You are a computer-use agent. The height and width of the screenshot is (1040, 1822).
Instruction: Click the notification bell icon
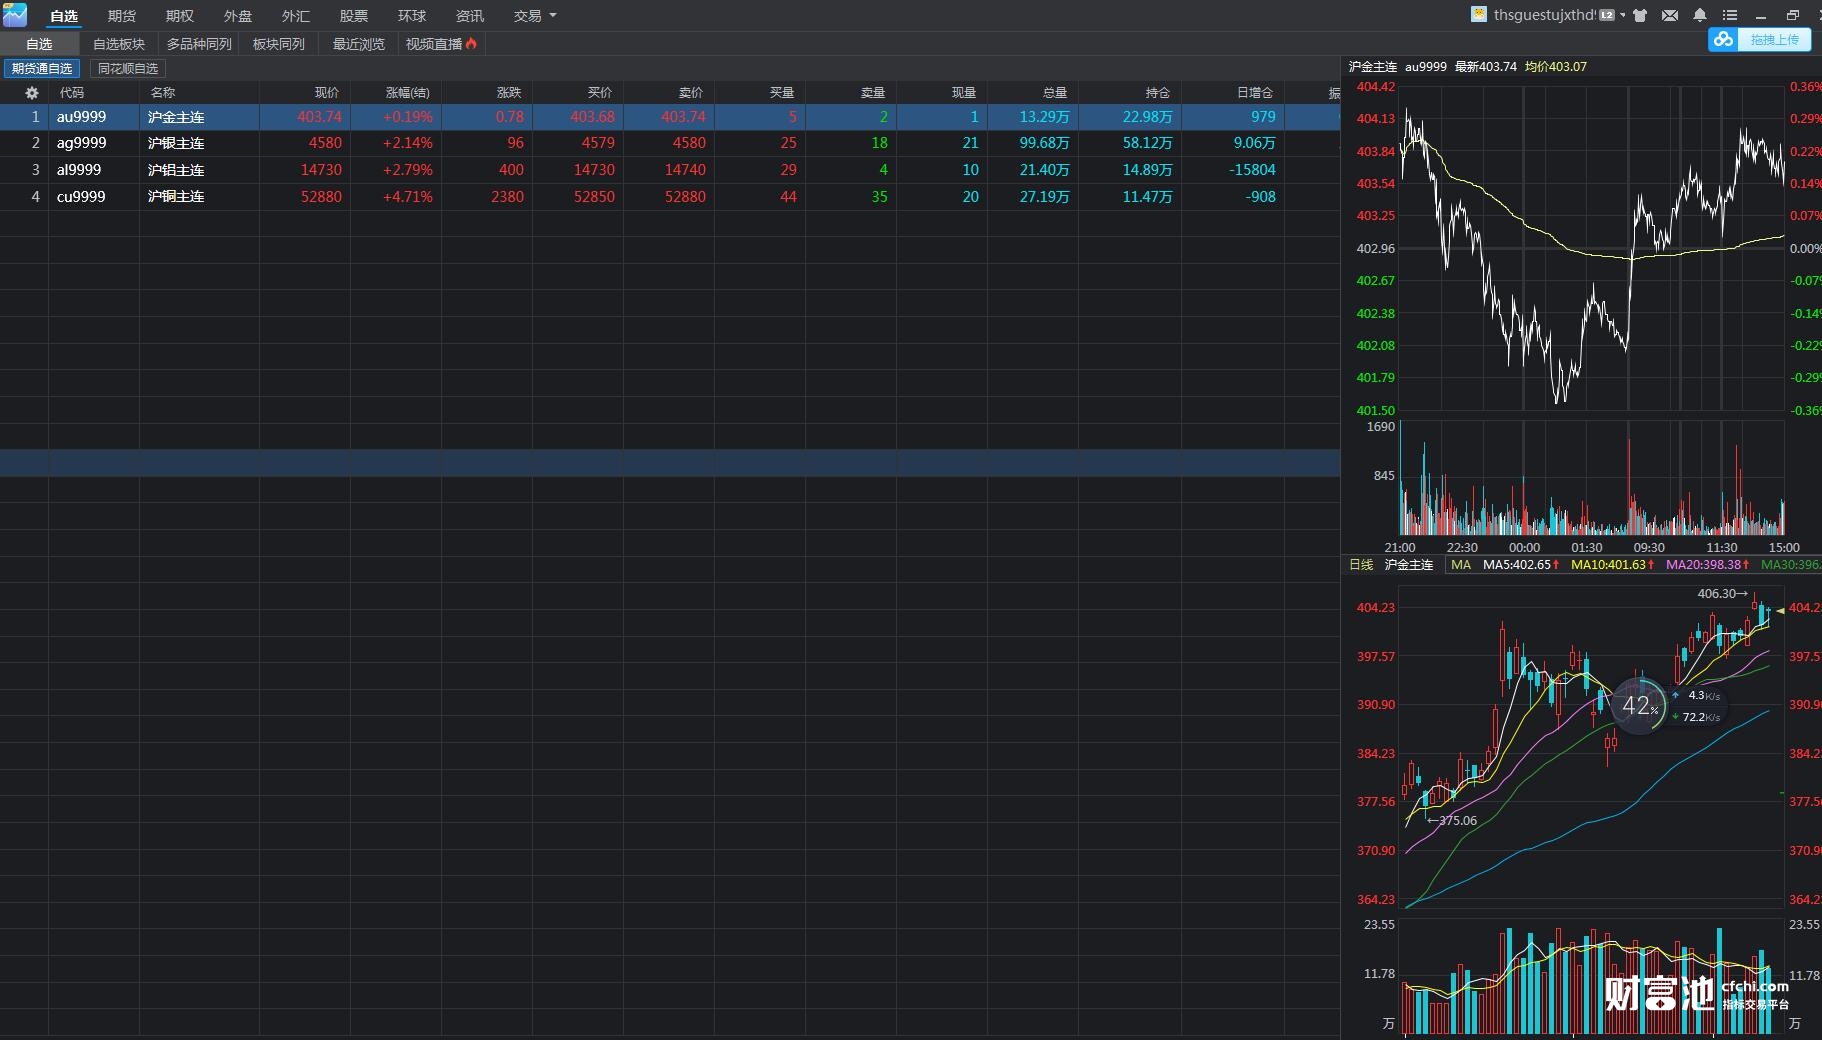[x=1700, y=15]
